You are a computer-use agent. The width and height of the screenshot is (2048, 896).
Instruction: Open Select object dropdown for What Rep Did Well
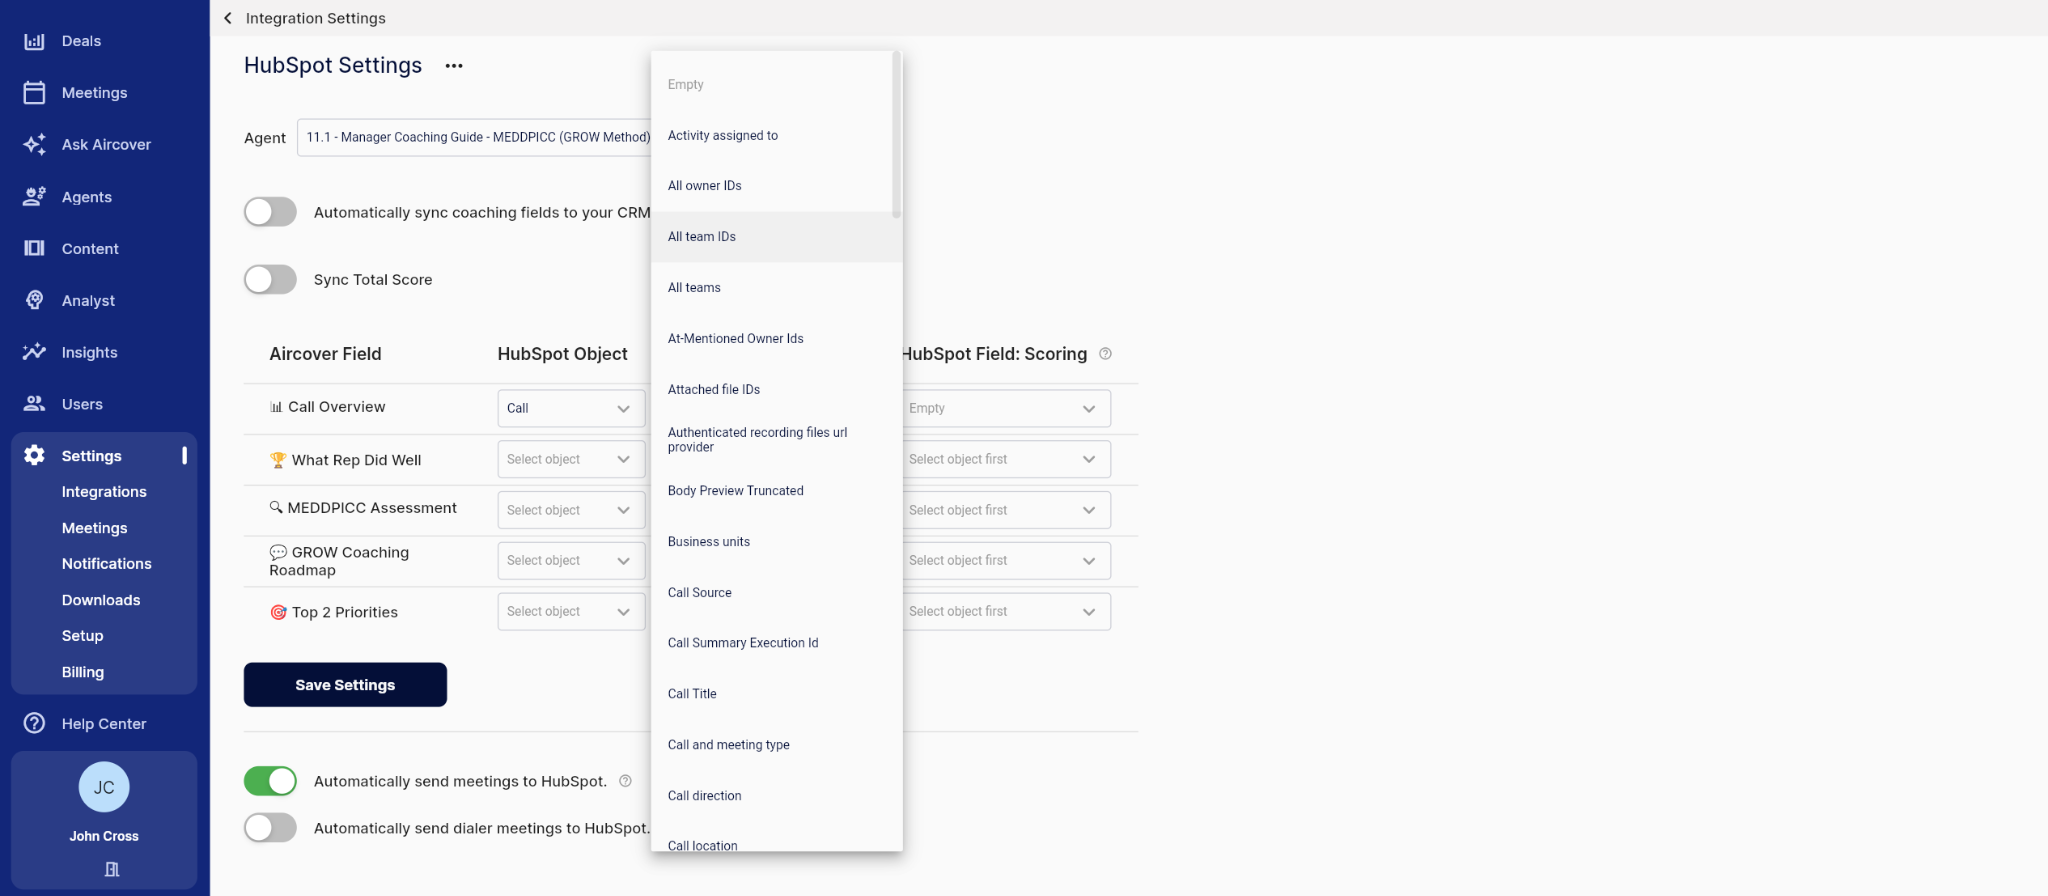tap(571, 459)
